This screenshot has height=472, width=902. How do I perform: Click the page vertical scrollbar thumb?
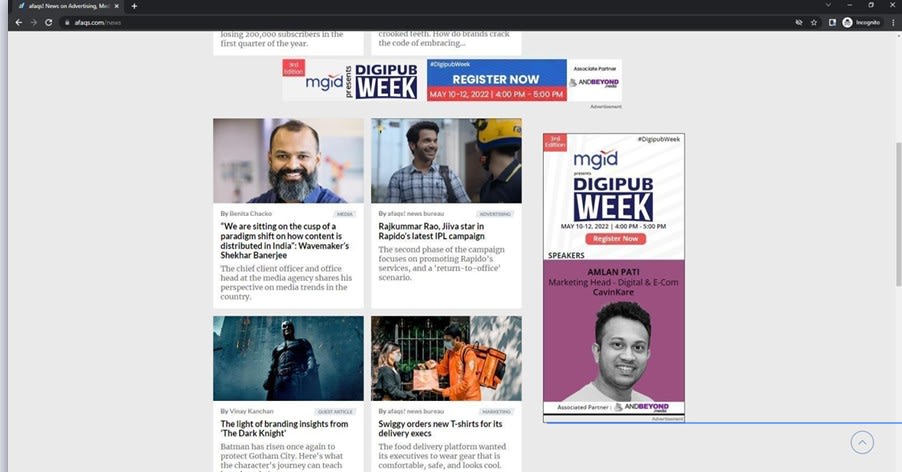pos(897,280)
